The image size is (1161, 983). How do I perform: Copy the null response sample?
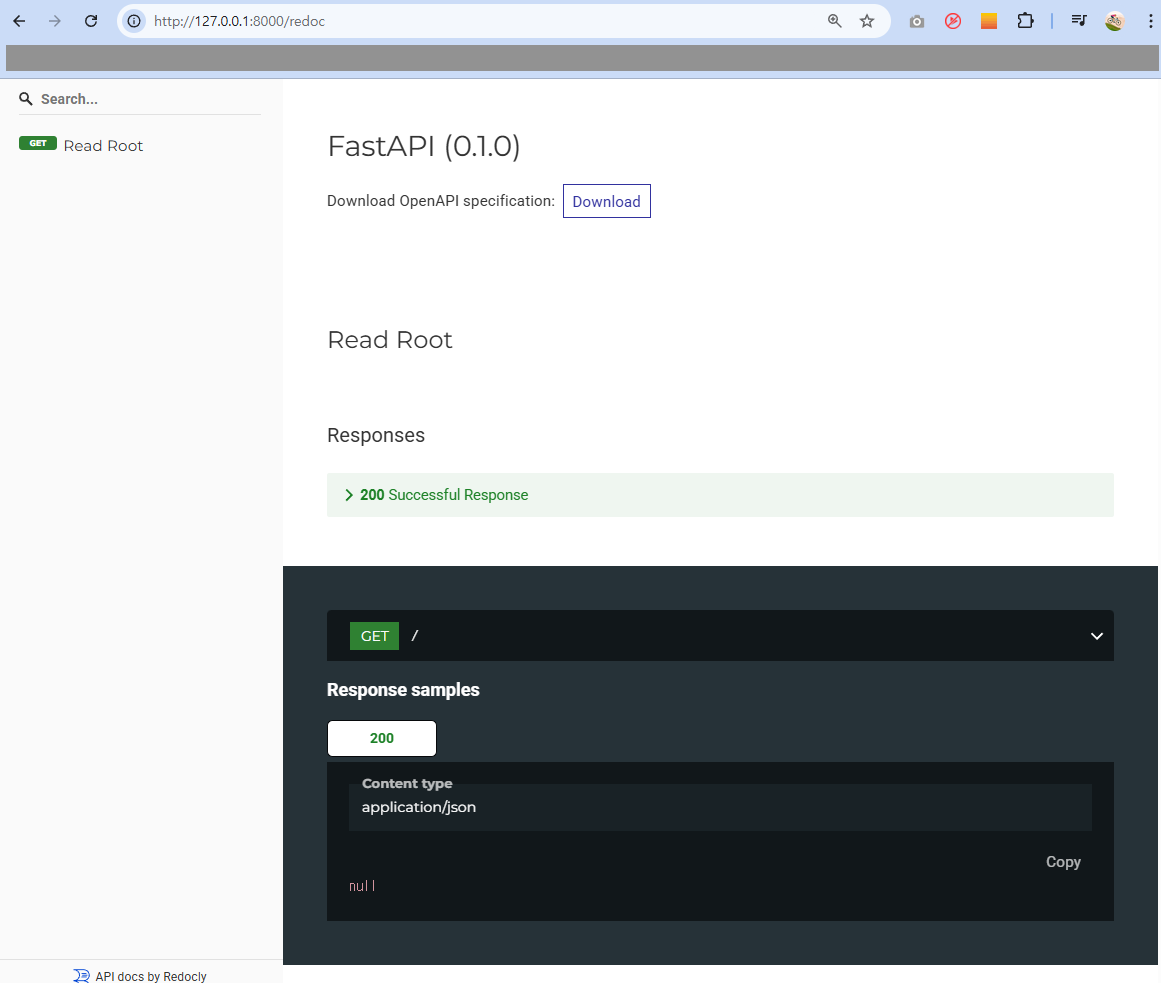(x=1063, y=862)
